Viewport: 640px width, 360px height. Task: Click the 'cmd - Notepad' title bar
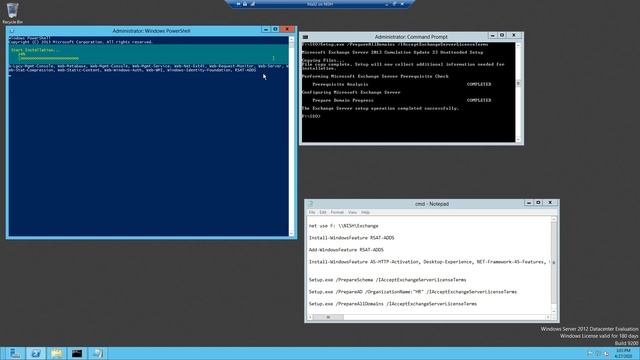click(x=431, y=204)
